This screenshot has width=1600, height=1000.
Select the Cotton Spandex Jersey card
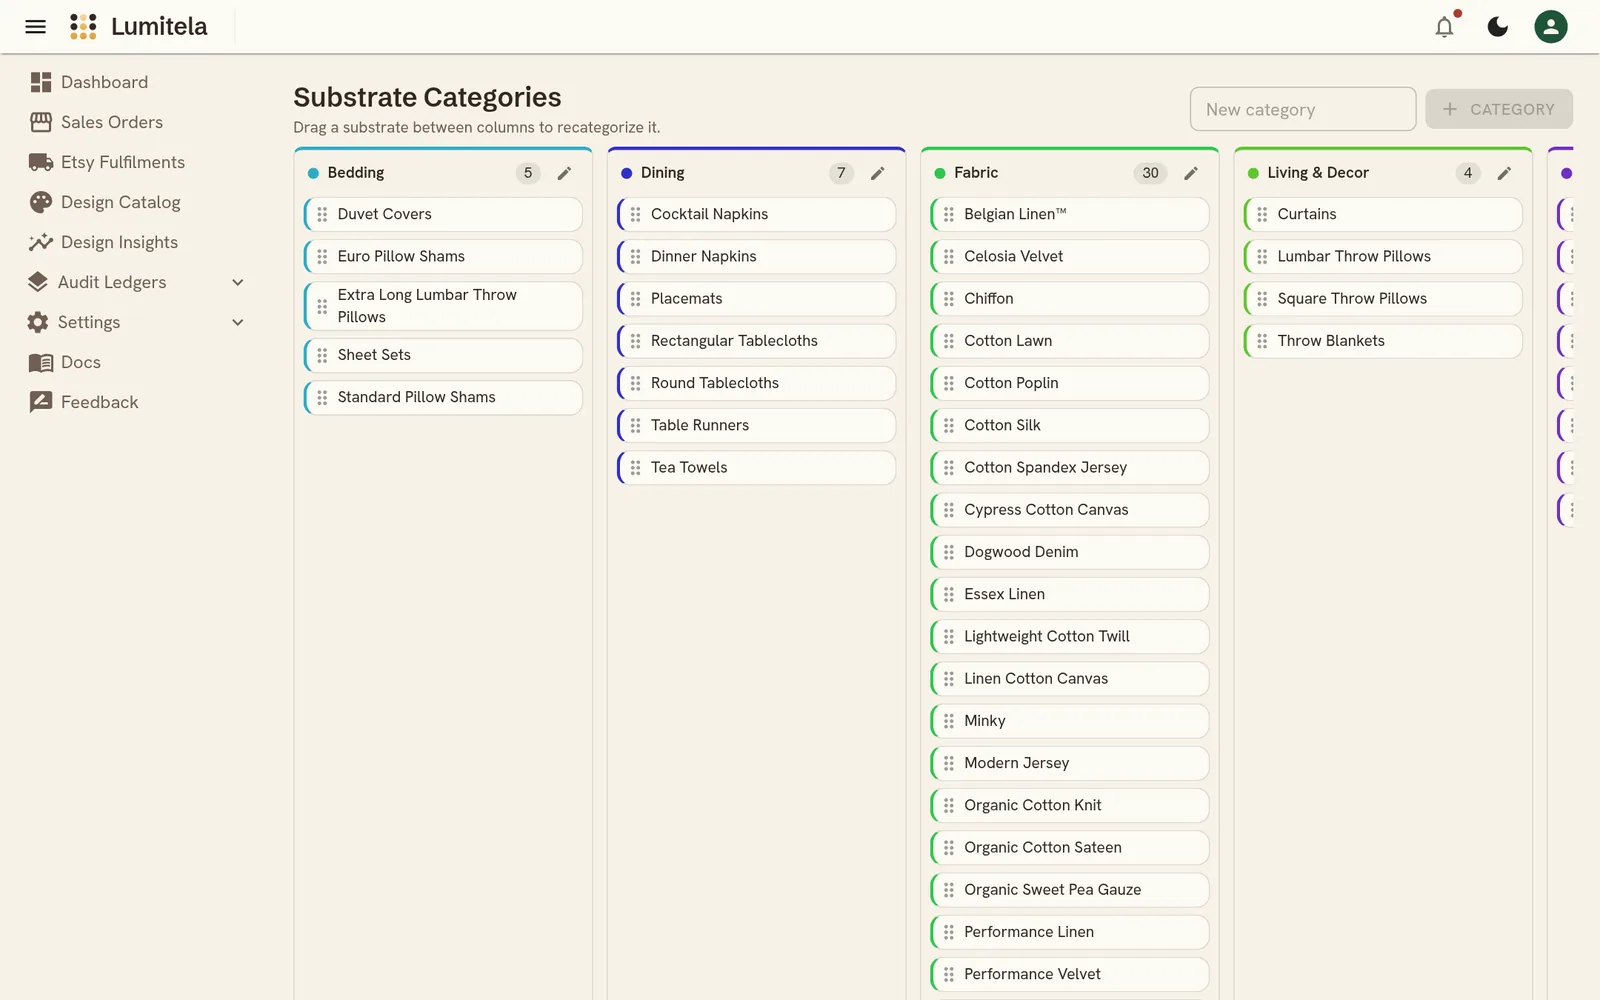coord(1069,467)
